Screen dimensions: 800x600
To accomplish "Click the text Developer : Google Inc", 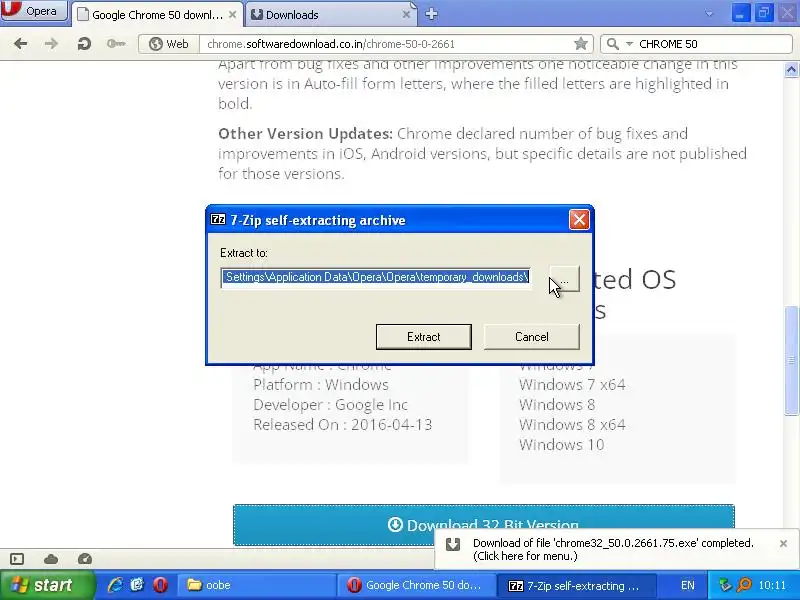I will tap(330, 405).
